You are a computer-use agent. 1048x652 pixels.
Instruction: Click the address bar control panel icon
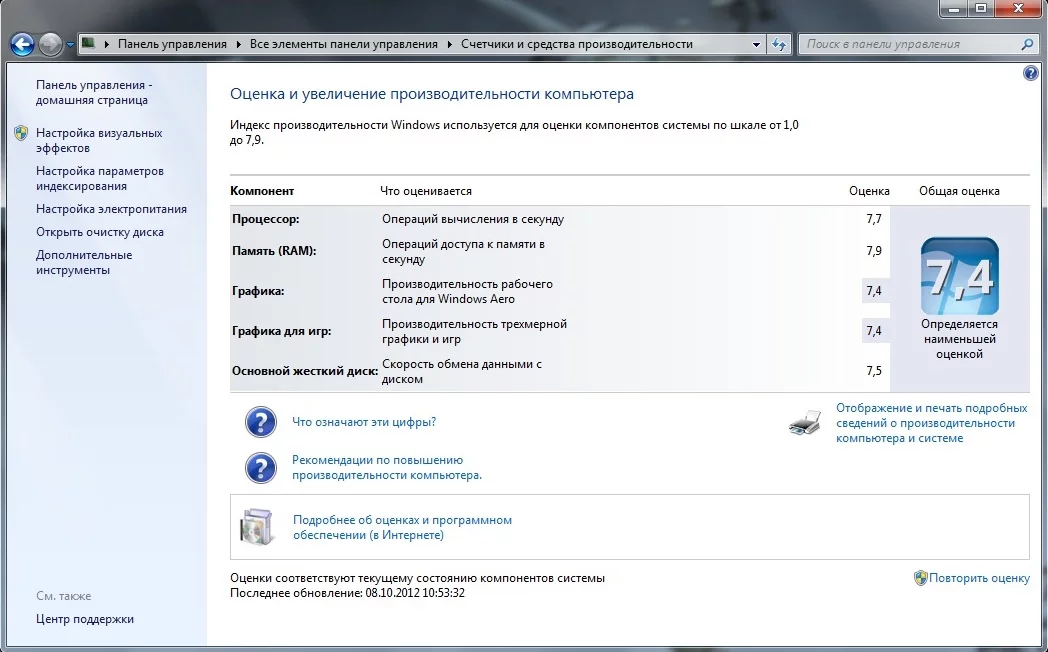88,43
